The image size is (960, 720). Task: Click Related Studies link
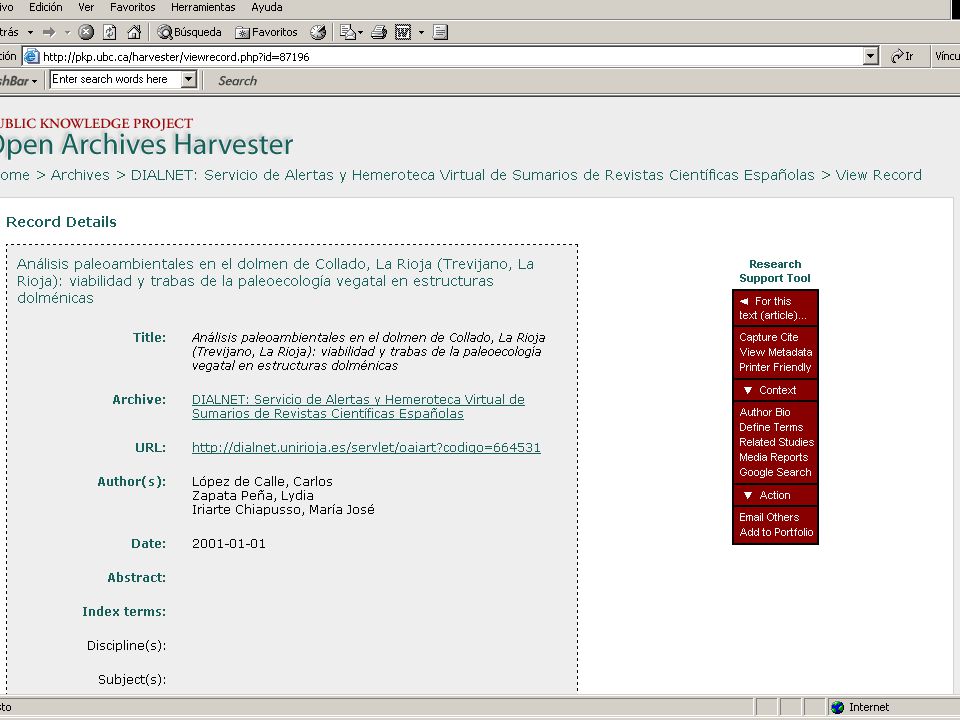pos(776,442)
